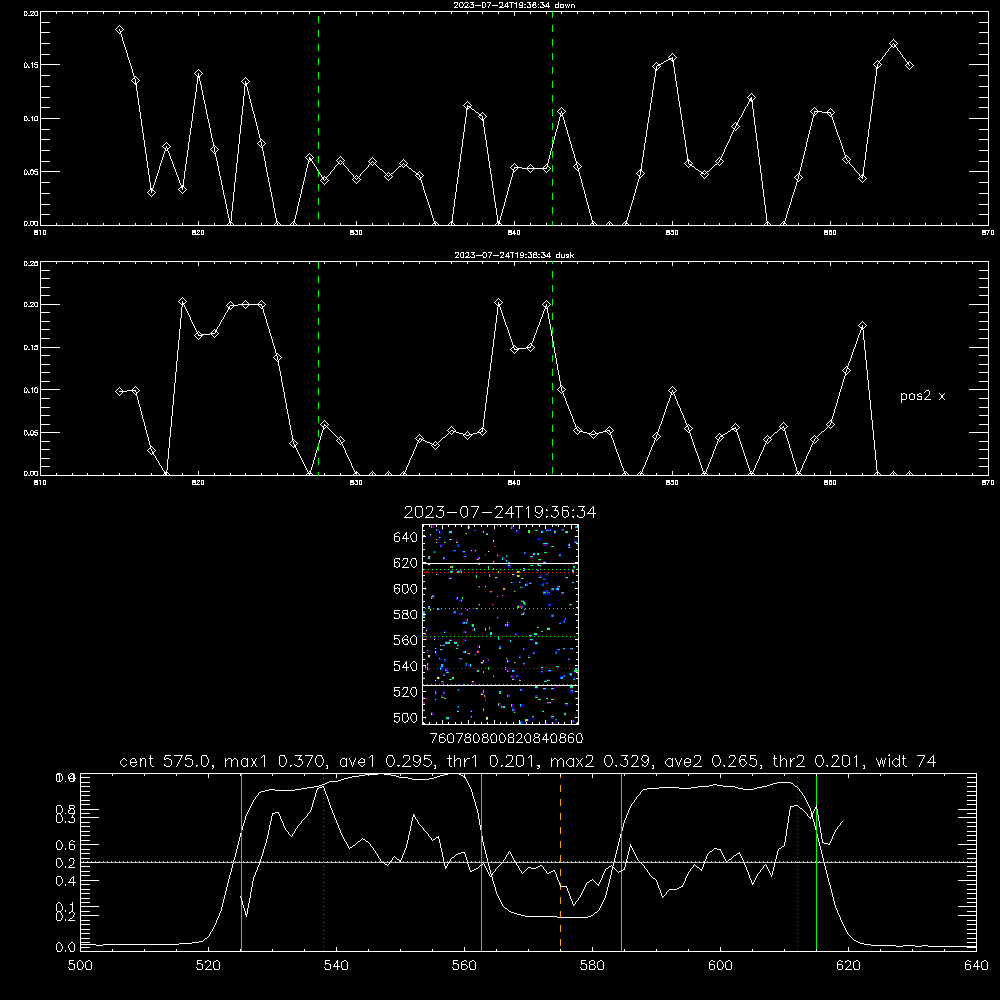Click y-axis label '540' of scatter image
This screenshot has height=1000, width=1000.
(x=406, y=666)
